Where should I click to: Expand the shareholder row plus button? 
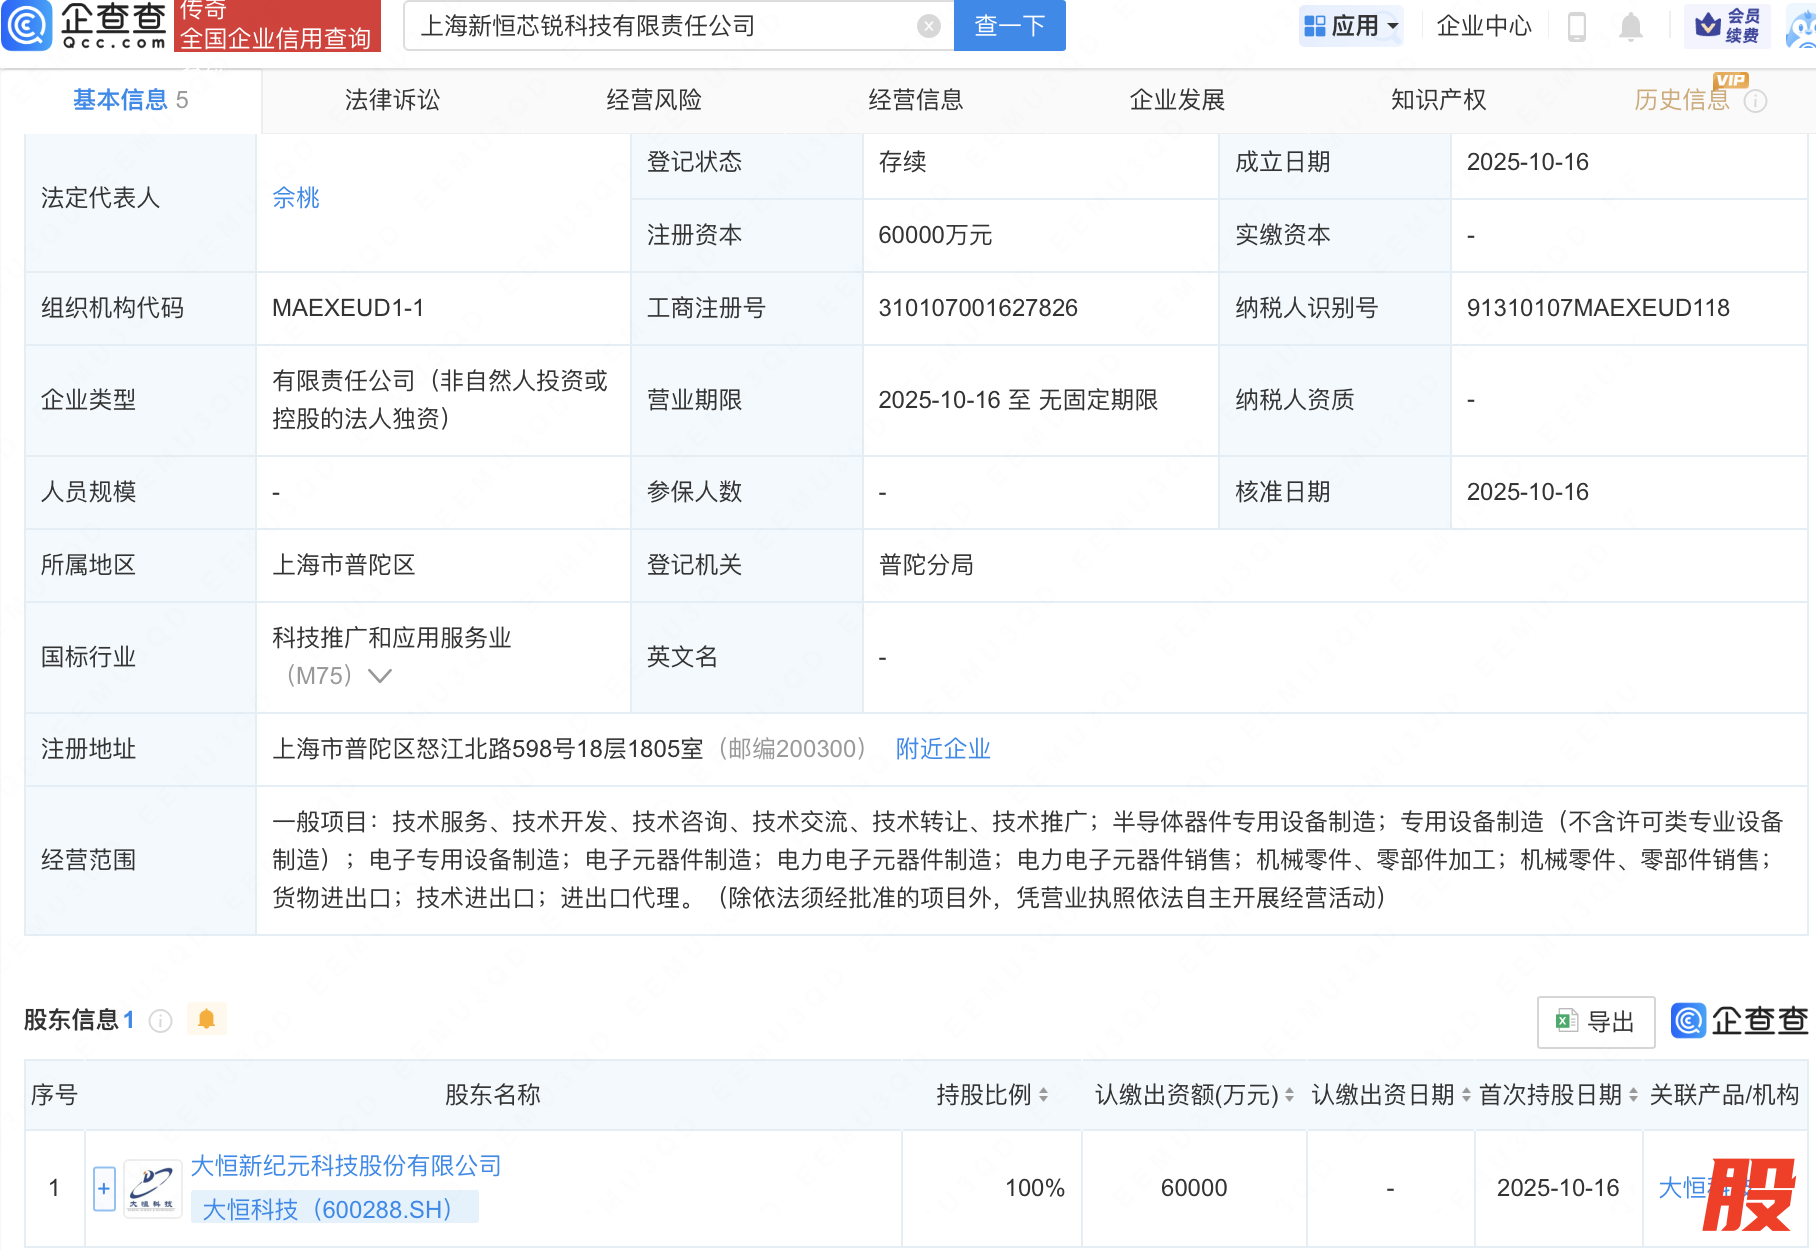click(x=104, y=1188)
